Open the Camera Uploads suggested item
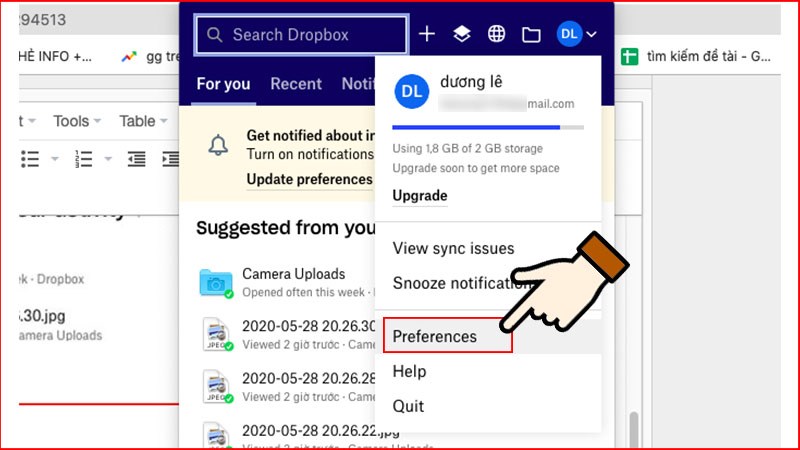This screenshot has height=450, width=800. click(287, 283)
